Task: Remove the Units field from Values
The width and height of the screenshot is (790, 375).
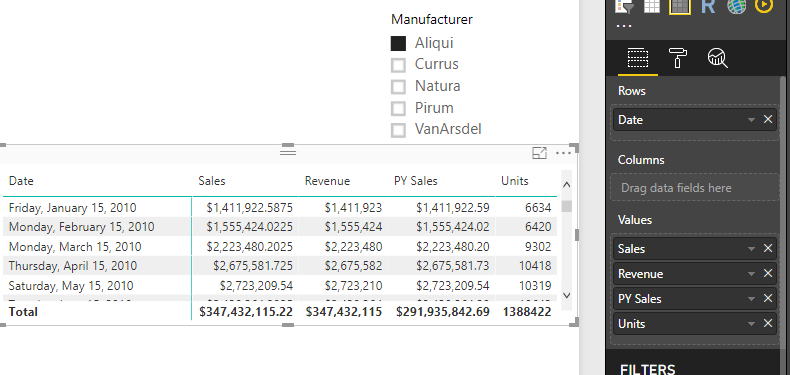Action: (768, 323)
